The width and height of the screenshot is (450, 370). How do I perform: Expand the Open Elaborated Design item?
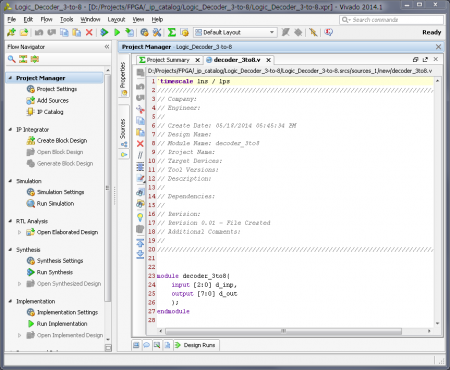click(x=19, y=232)
